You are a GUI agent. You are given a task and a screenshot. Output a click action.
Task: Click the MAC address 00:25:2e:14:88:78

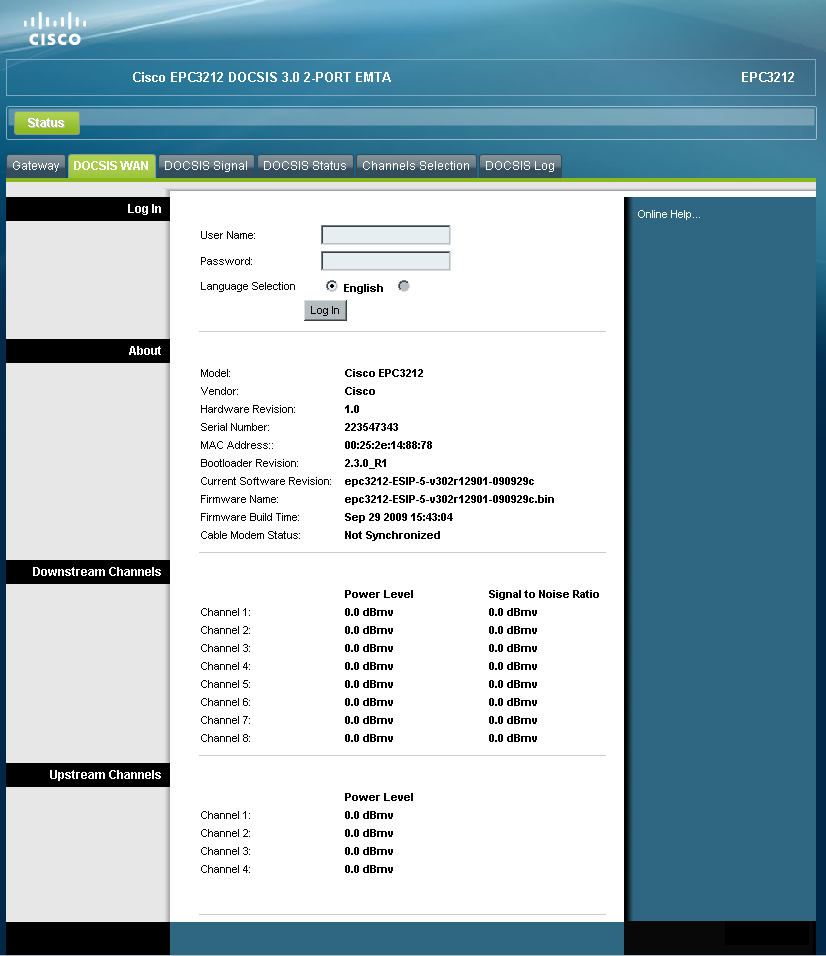[x=388, y=445]
